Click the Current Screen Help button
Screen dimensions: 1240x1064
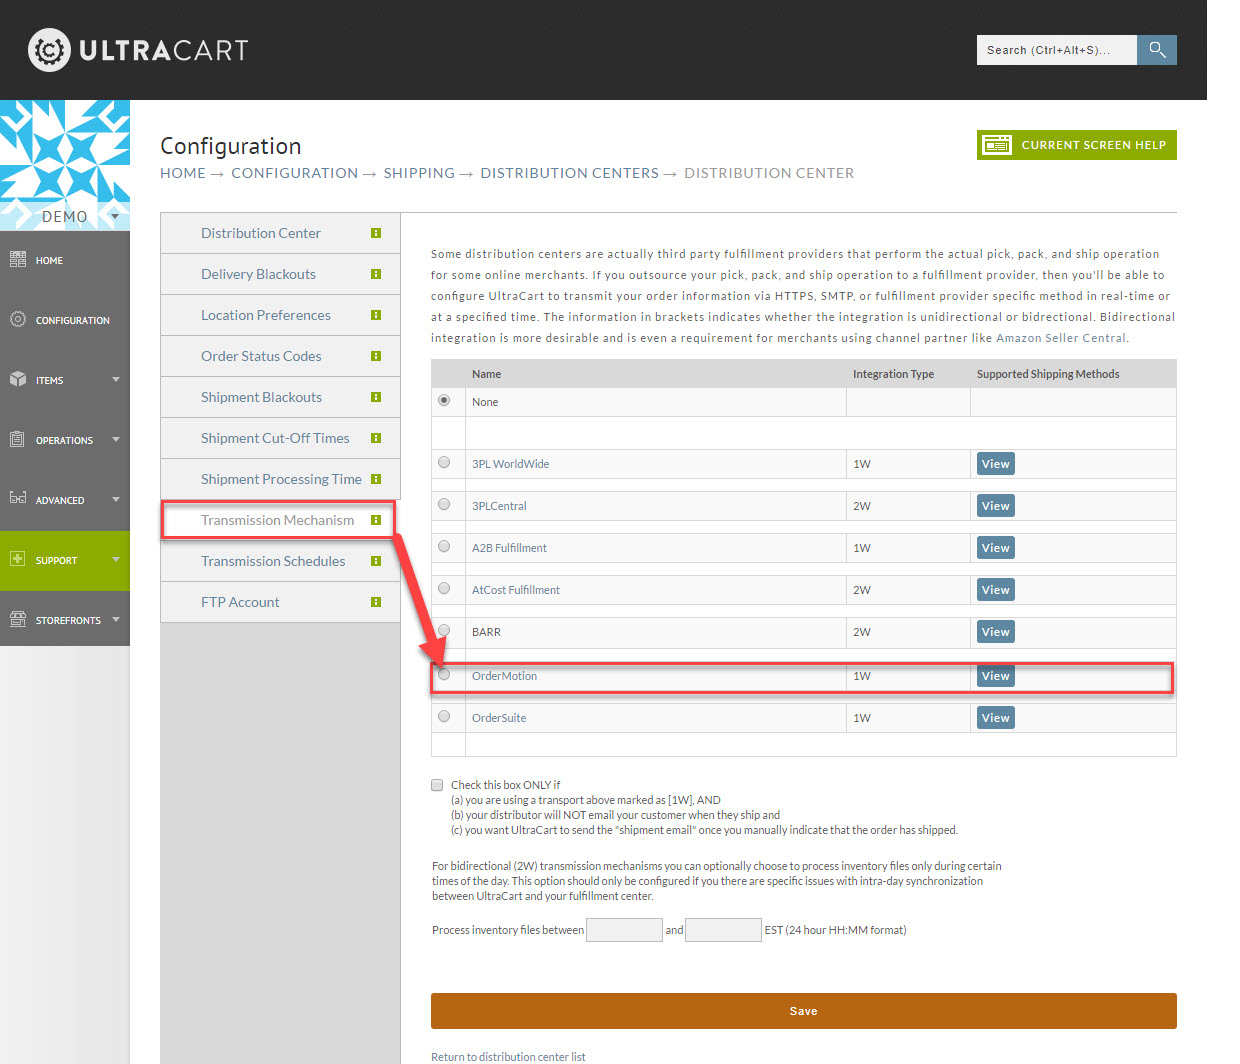coord(1077,145)
